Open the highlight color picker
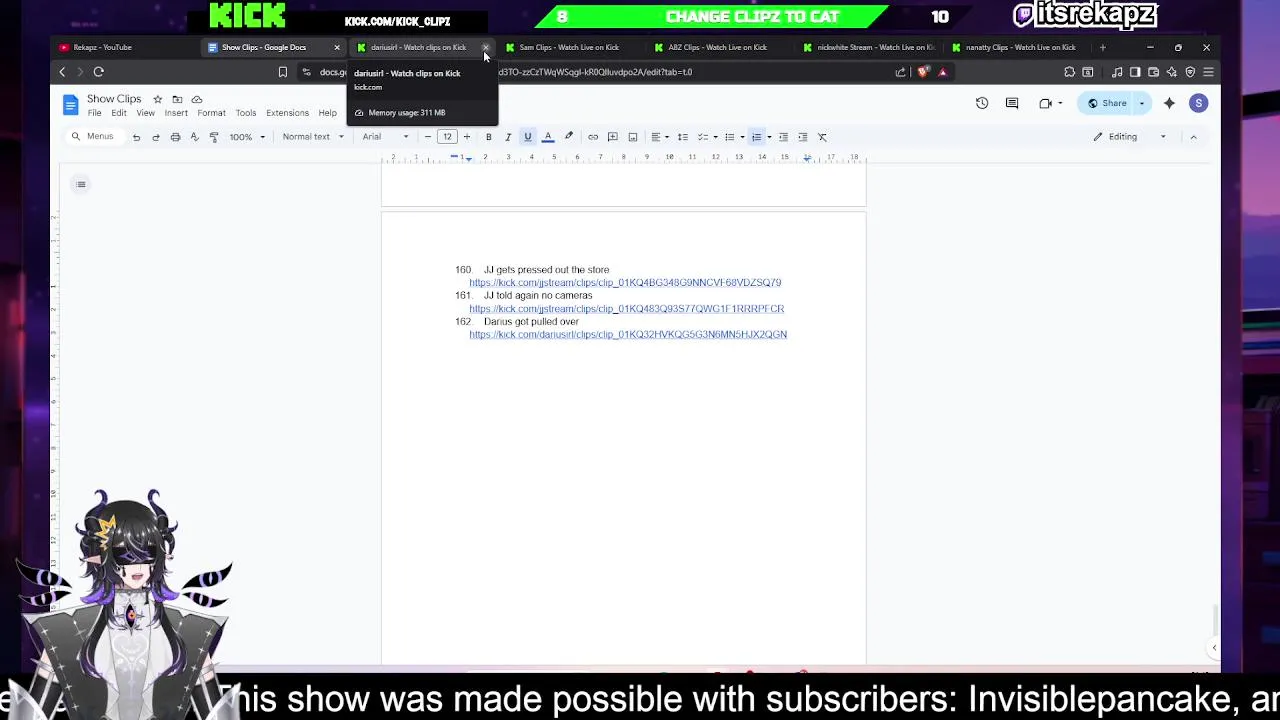 (569, 137)
